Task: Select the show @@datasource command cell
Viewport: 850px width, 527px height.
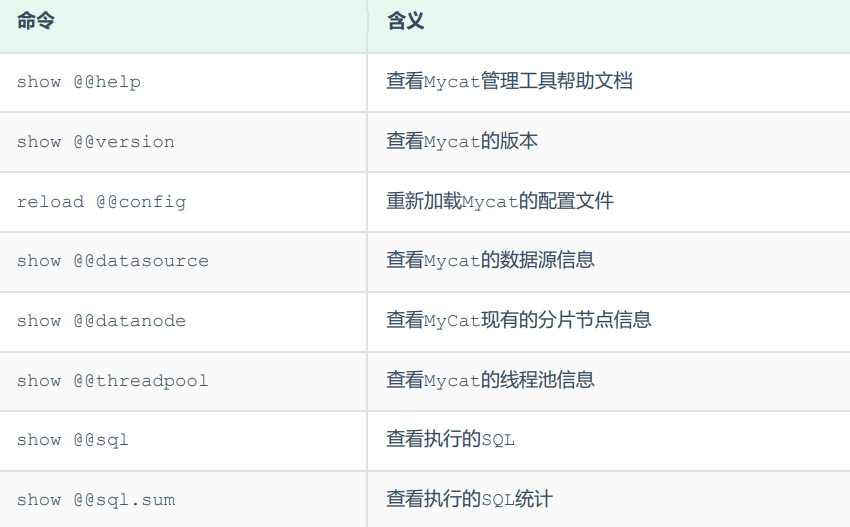Action: (x=112, y=261)
